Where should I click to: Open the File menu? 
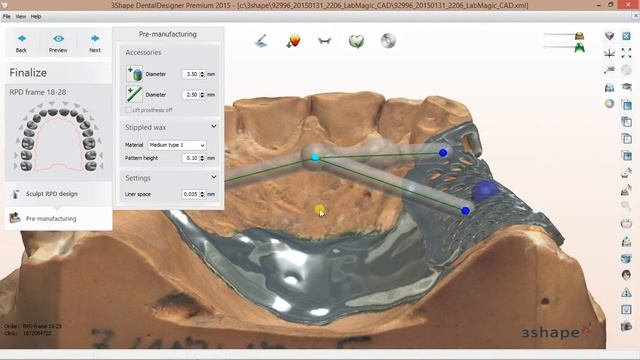[7, 16]
